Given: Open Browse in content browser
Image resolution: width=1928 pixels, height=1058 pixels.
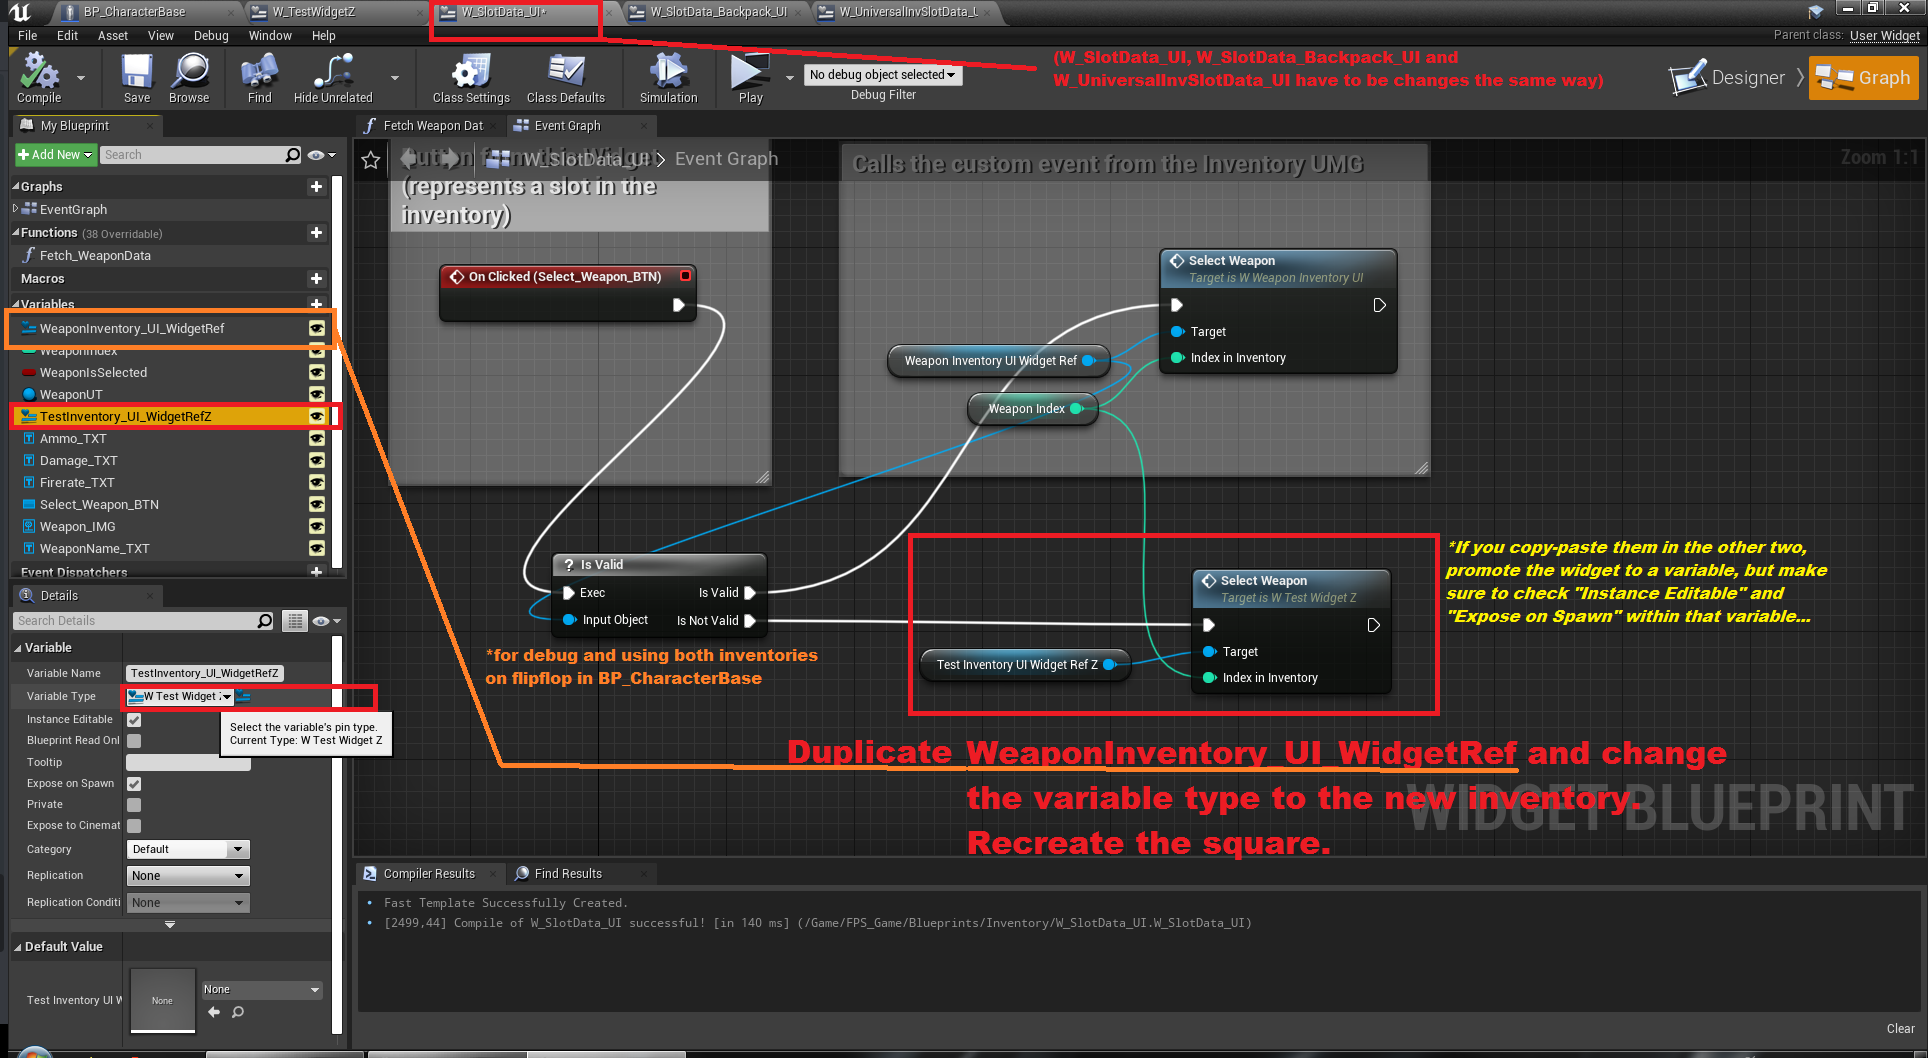Looking at the screenshot, I should coord(189,78).
